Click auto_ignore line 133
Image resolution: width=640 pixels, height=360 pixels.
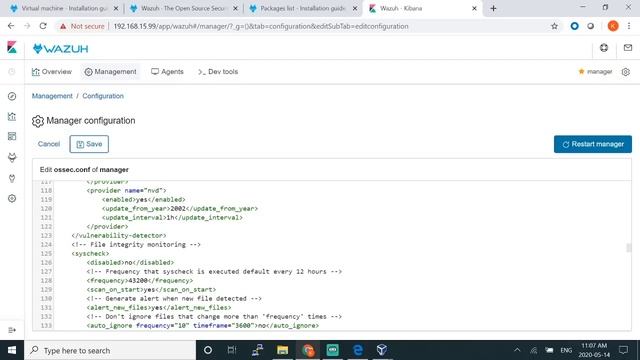(202, 325)
